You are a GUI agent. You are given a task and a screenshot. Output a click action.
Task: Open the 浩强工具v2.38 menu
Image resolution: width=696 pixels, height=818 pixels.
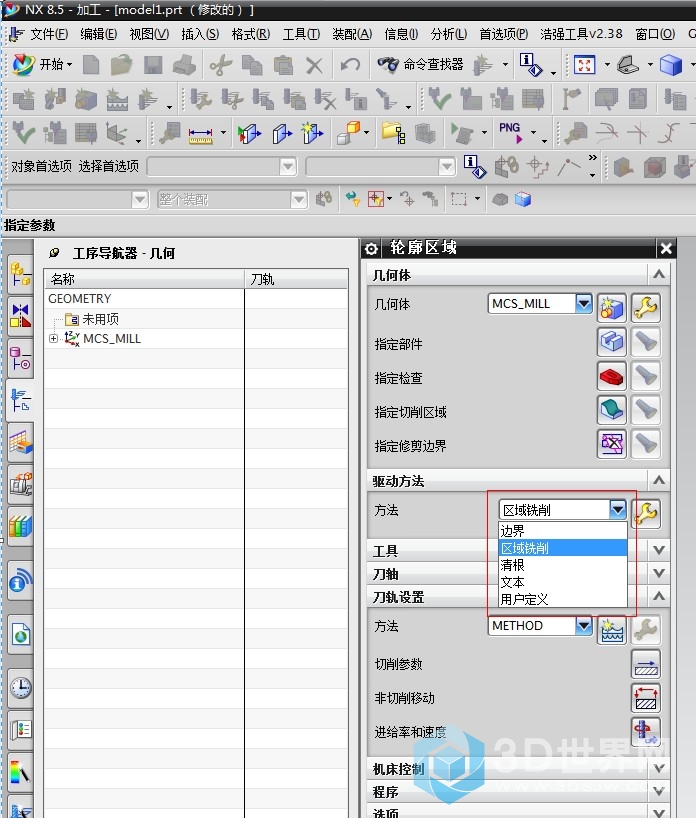pyautogui.click(x=581, y=34)
